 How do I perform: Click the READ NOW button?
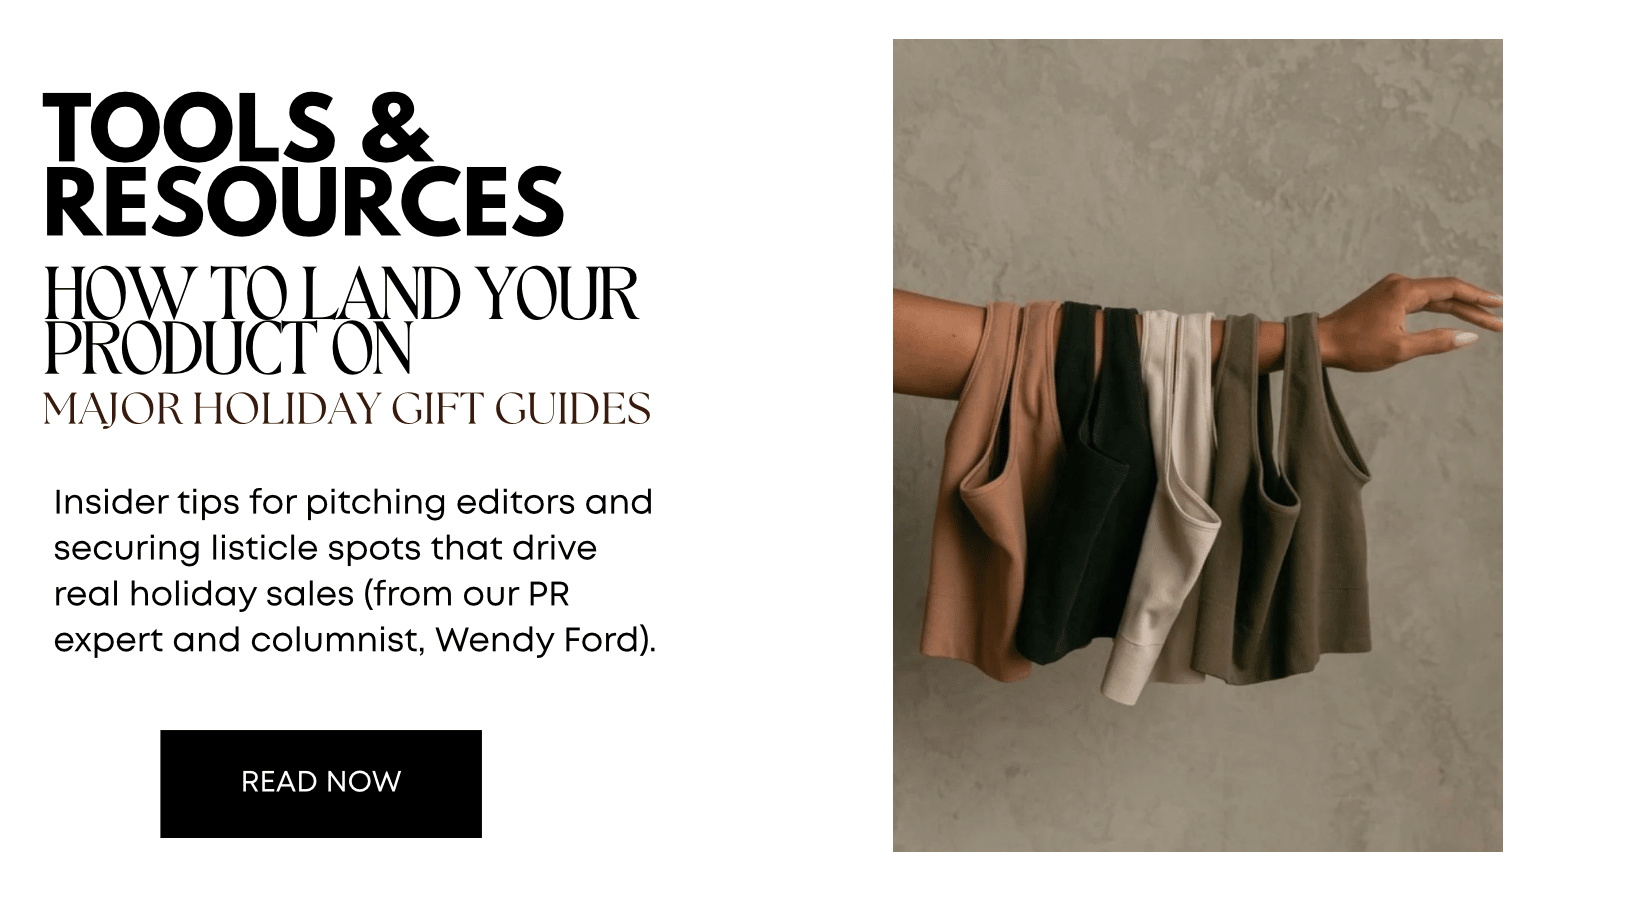tap(321, 783)
